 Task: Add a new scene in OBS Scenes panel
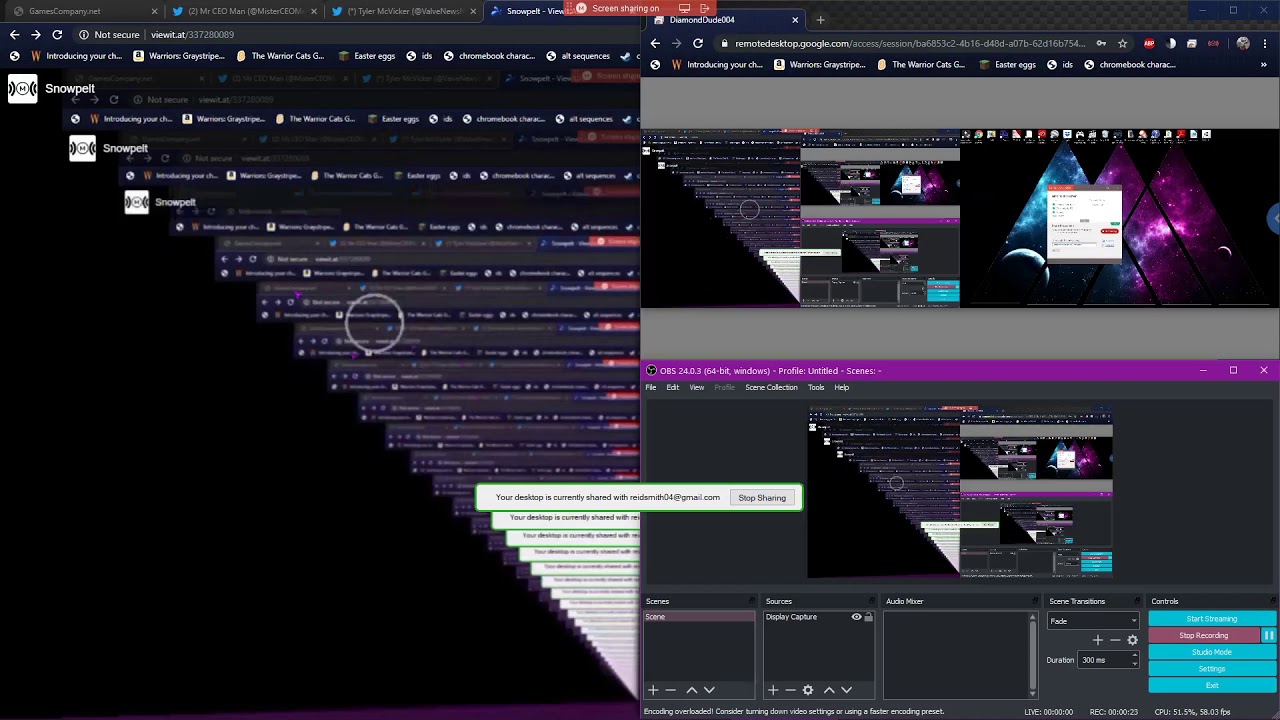coord(653,690)
